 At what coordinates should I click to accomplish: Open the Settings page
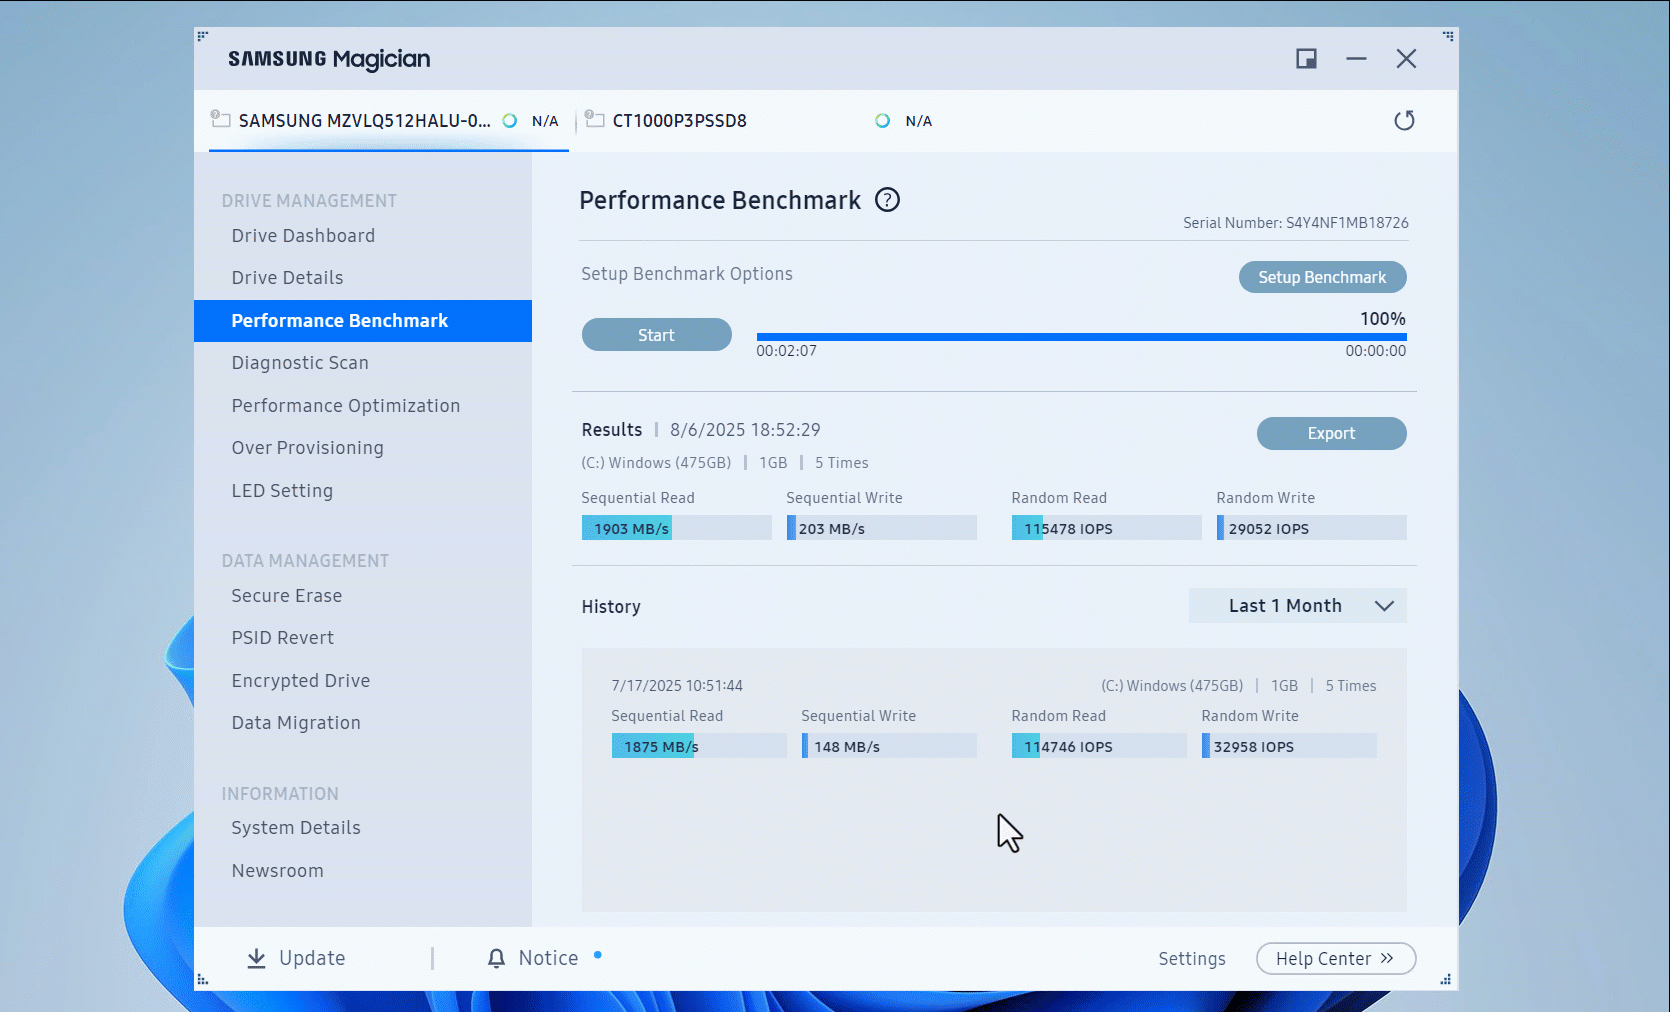tap(1191, 957)
